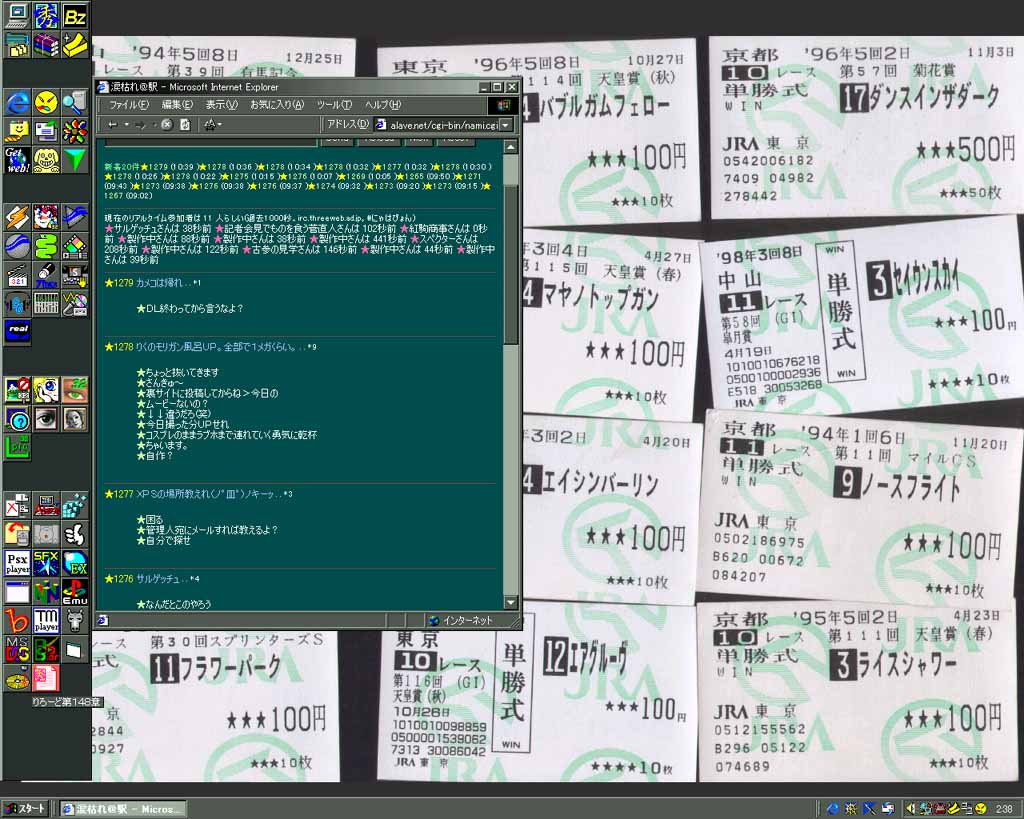1024x819 pixels.
Task: Click the Windows logo throbber in IE
Action: 502,104
